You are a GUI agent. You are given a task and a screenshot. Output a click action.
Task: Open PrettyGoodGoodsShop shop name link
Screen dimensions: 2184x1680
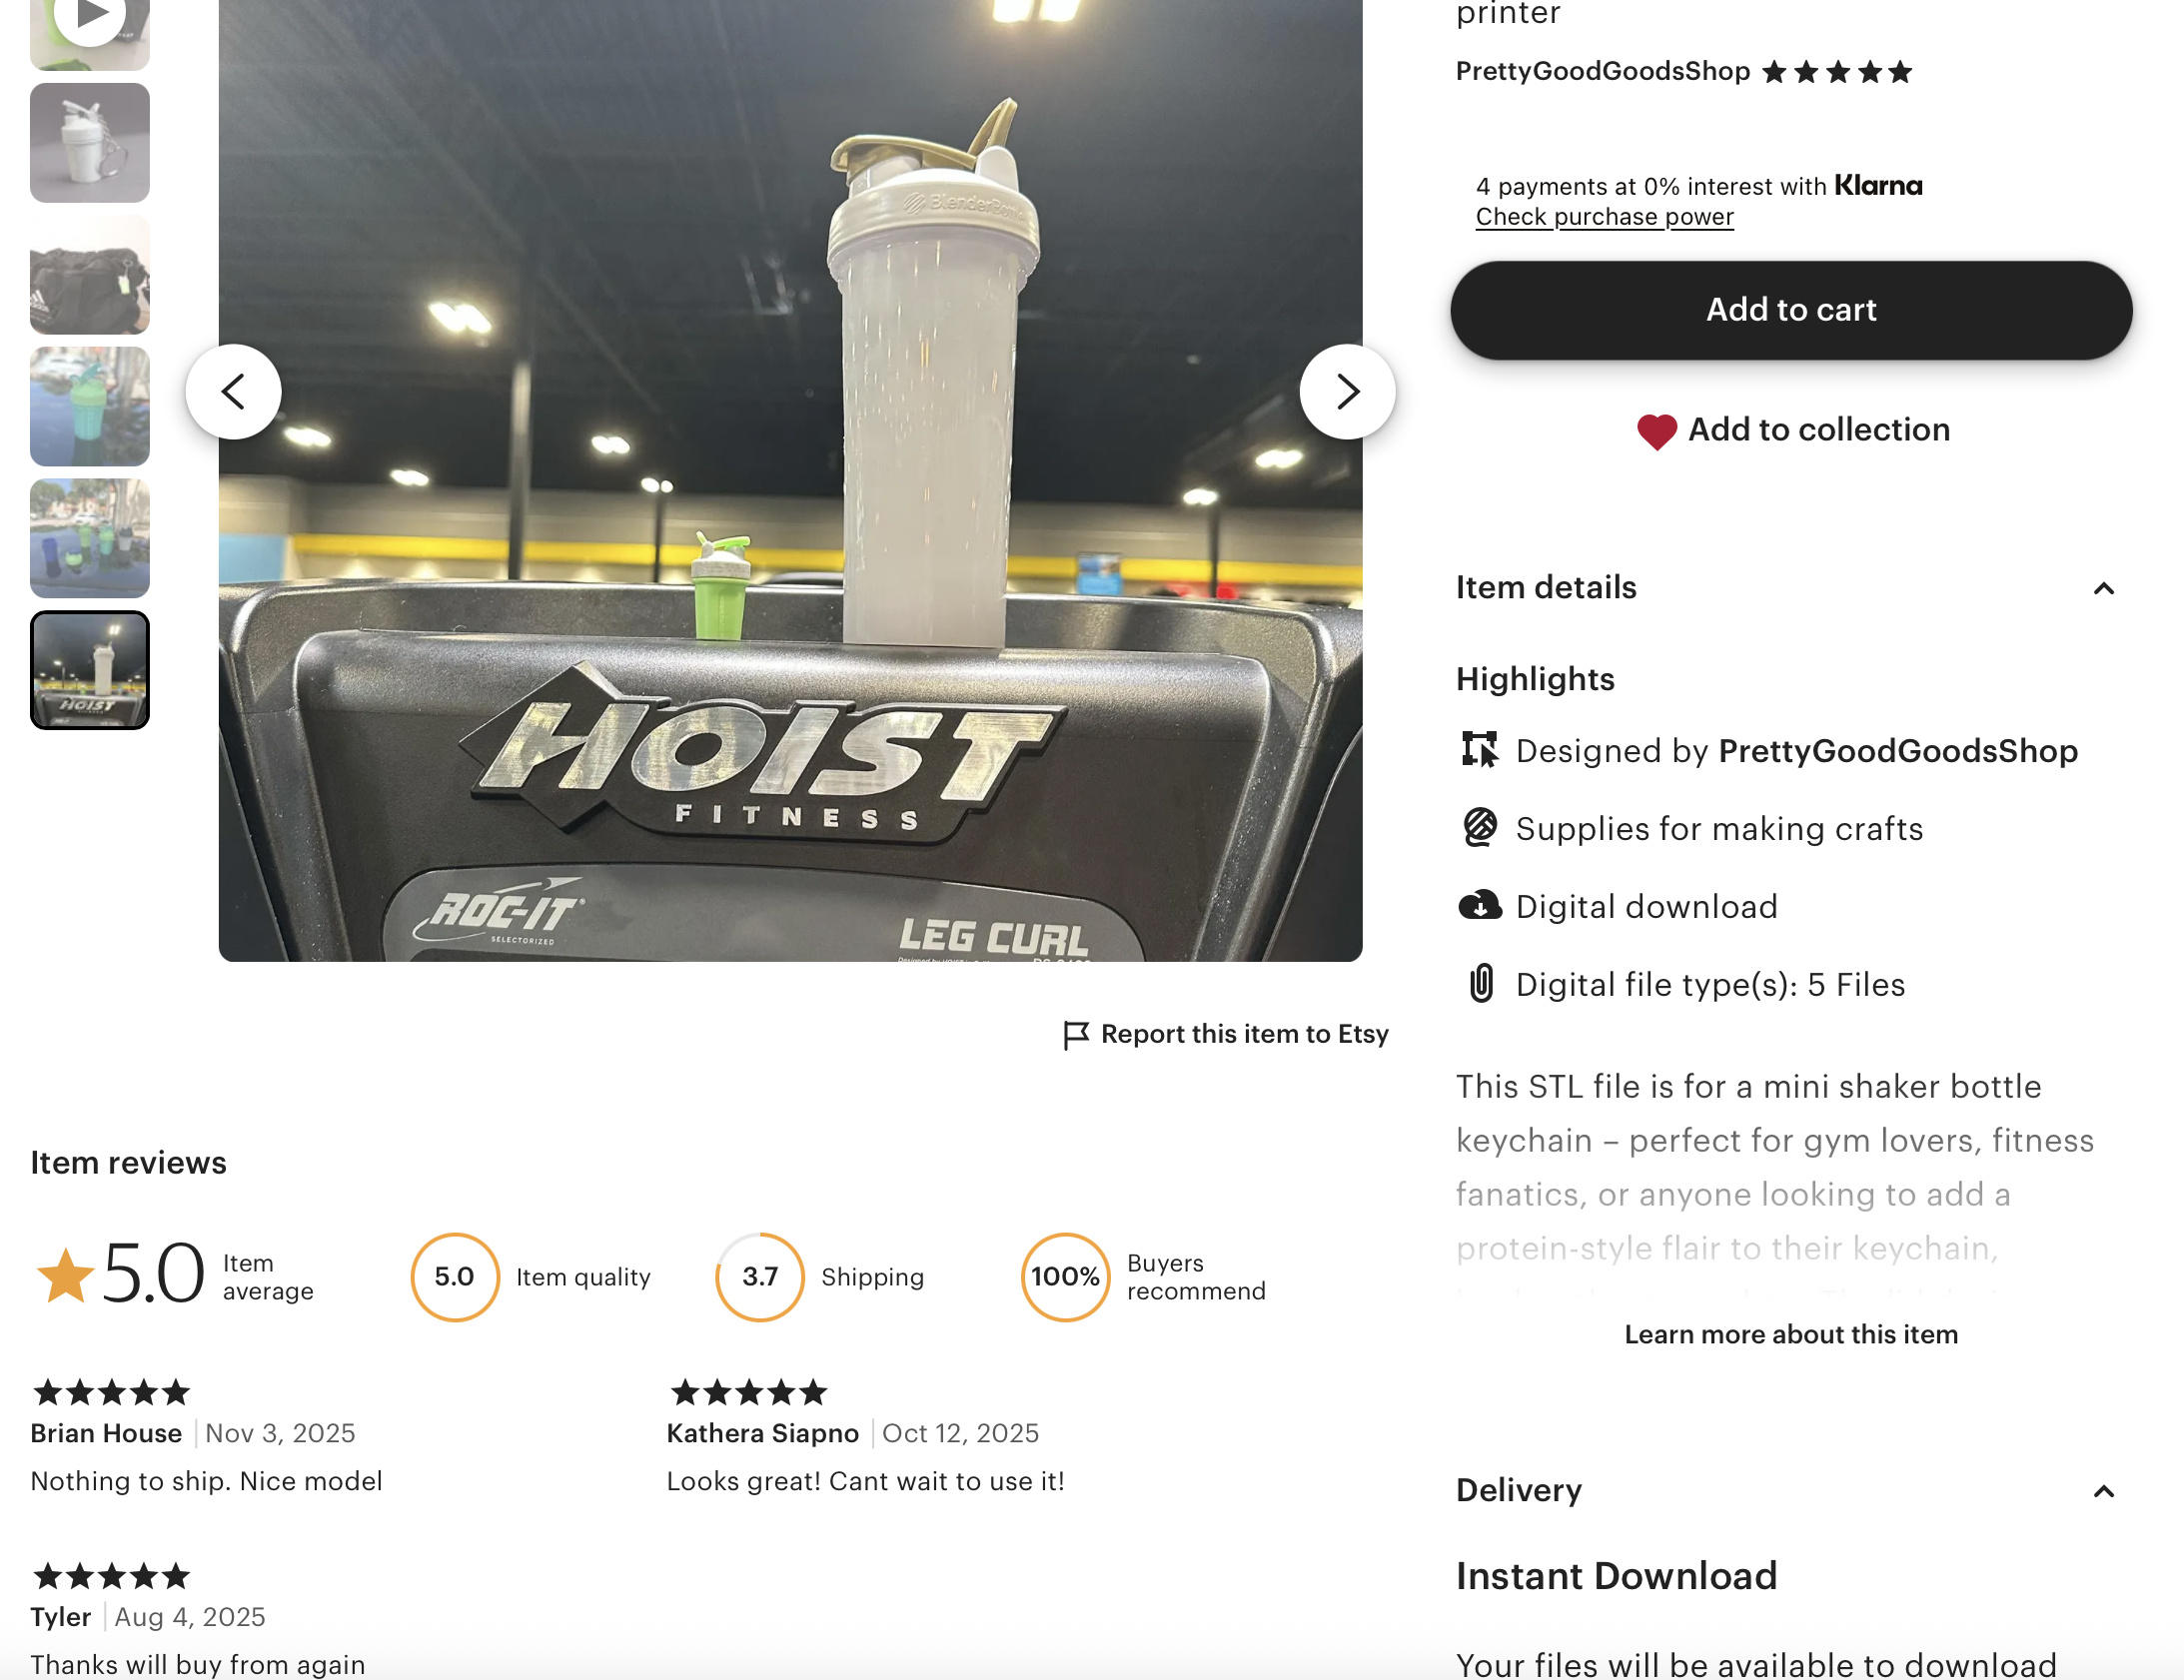[x=1602, y=71]
